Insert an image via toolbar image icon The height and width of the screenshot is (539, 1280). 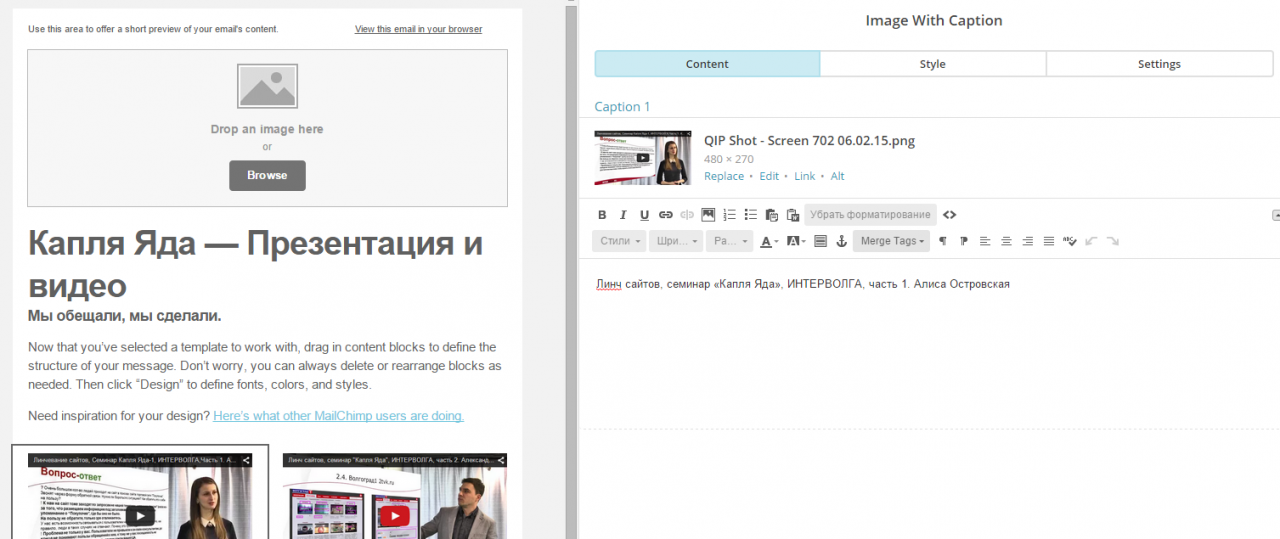click(708, 215)
